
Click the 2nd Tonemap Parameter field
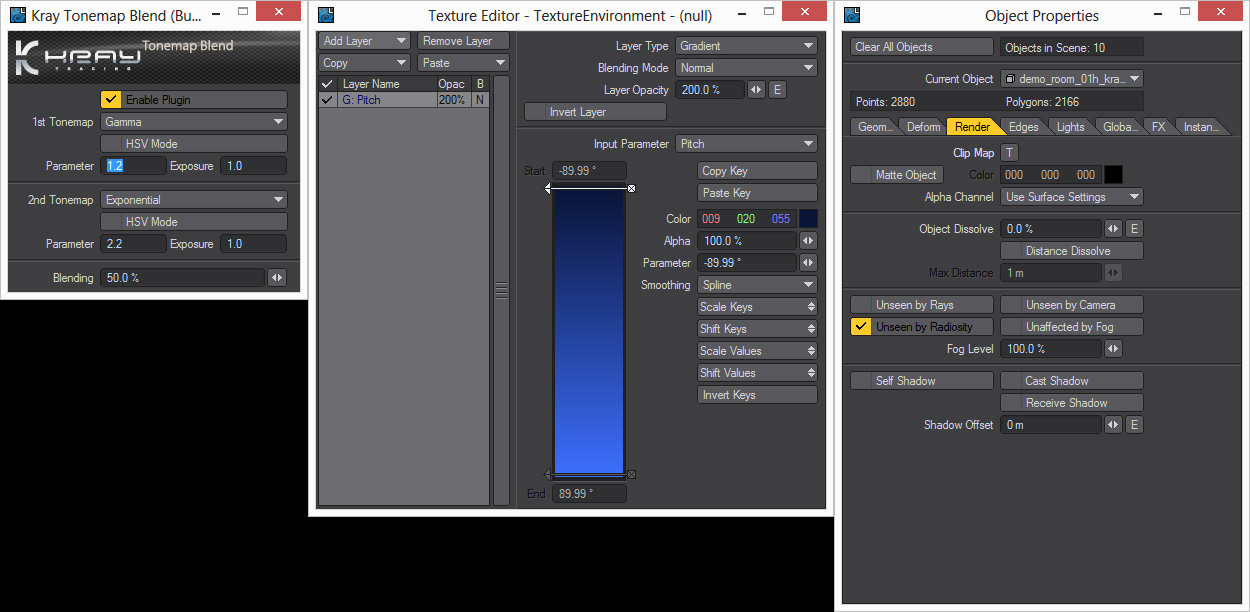(x=133, y=244)
